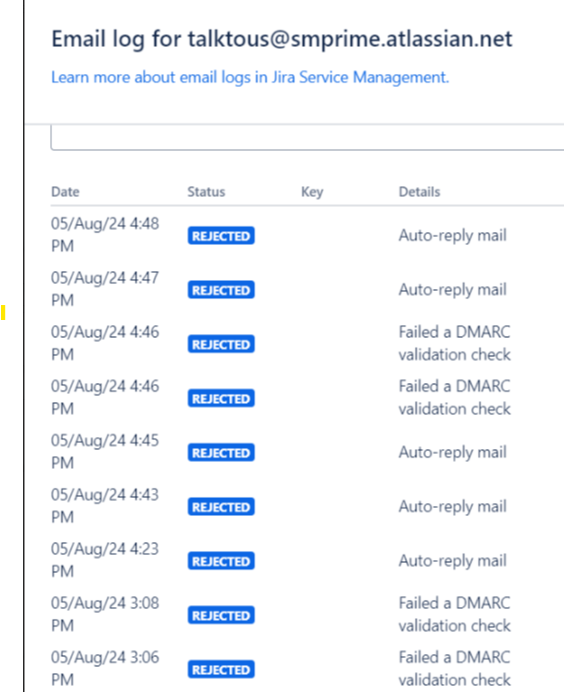The width and height of the screenshot is (564, 692).
Task: Click 'Failed a DMARC validation check' at 3:08 PM
Action: (x=455, y=614)
